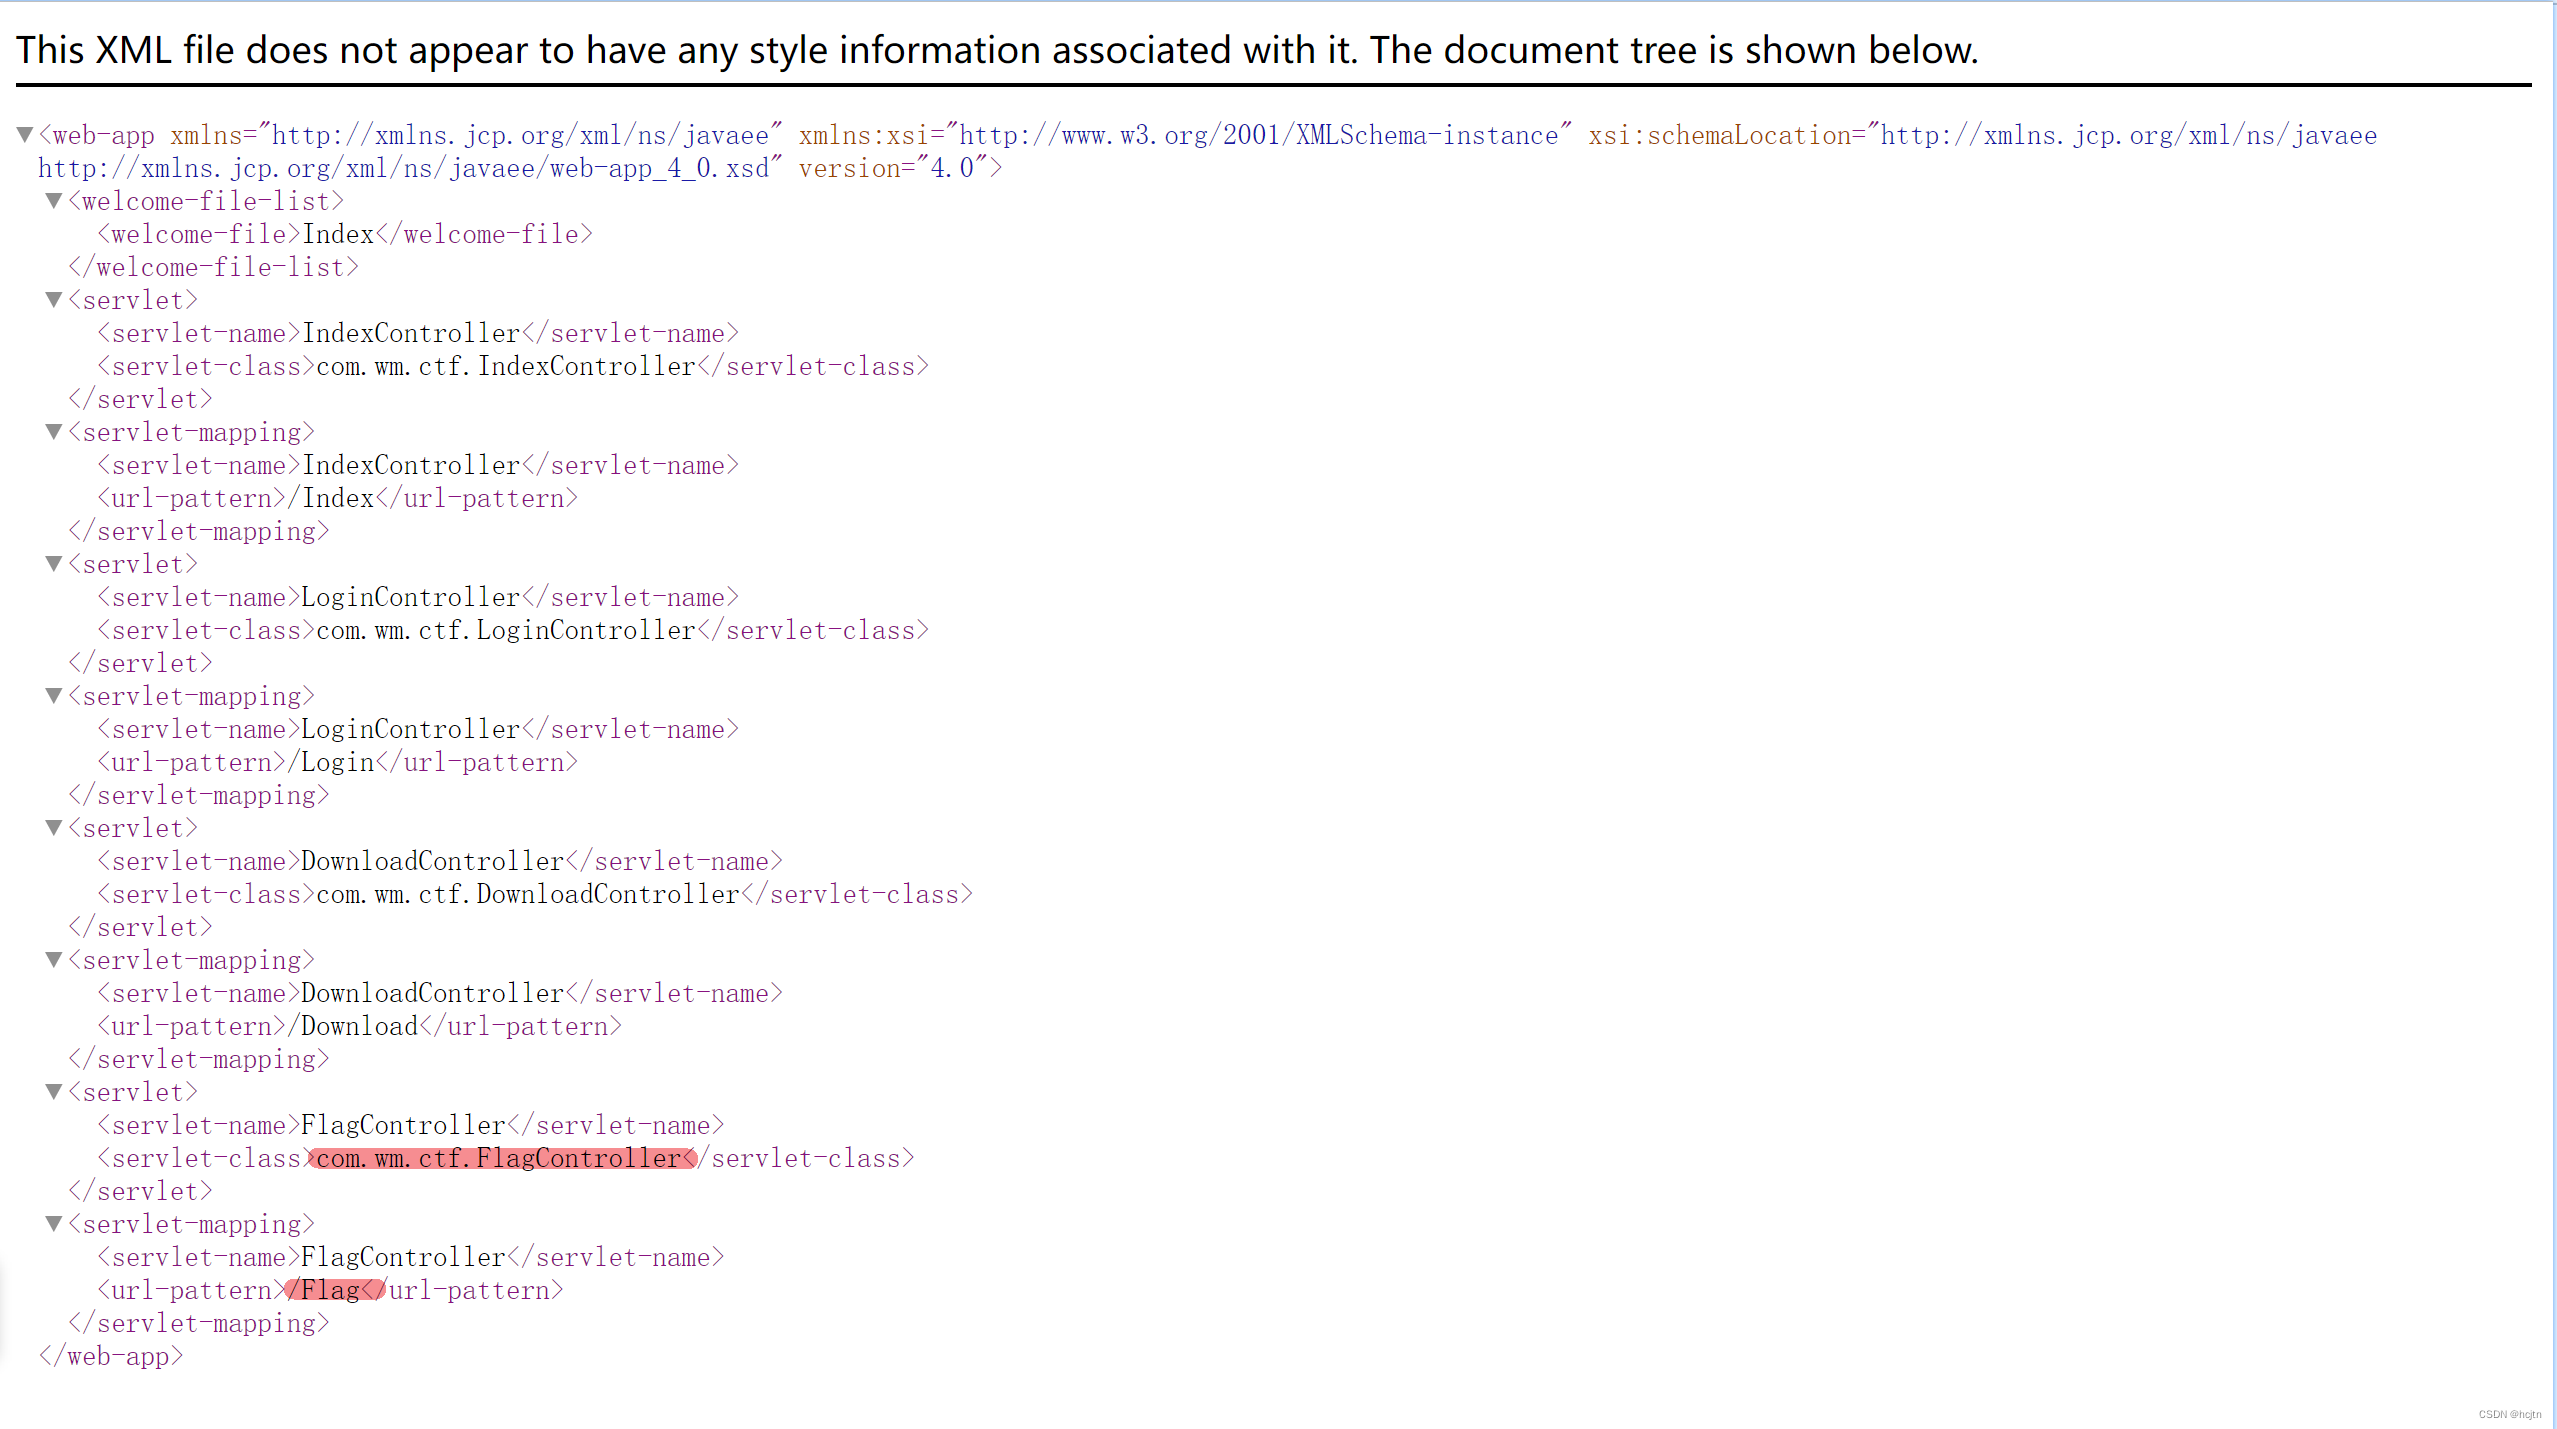Viewport: 2557px width, 1429px height.
Task: Click the closing welcome-file-list tag
Action: (213, 267)
